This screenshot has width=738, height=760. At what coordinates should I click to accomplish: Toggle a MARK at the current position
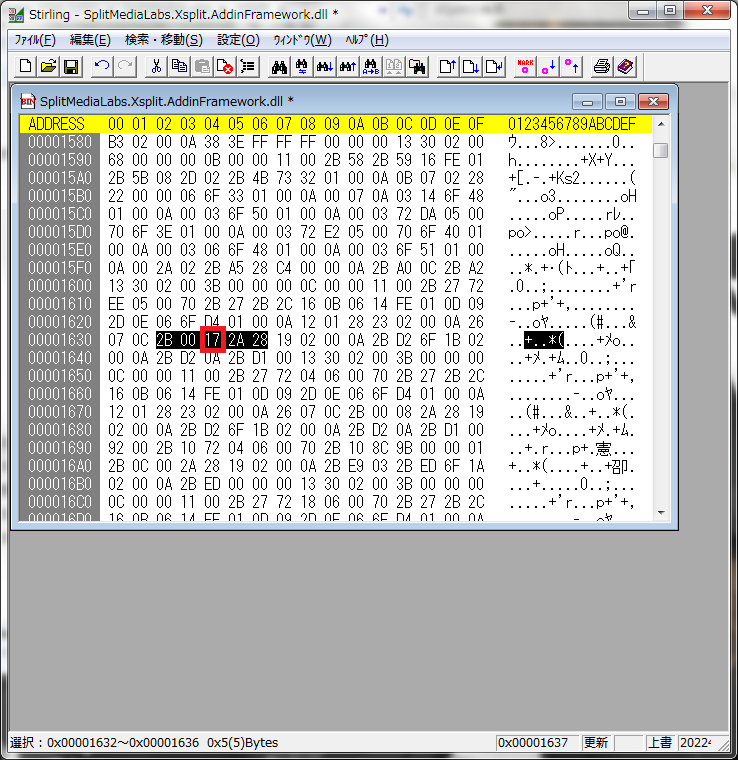[x=525, y=66]
